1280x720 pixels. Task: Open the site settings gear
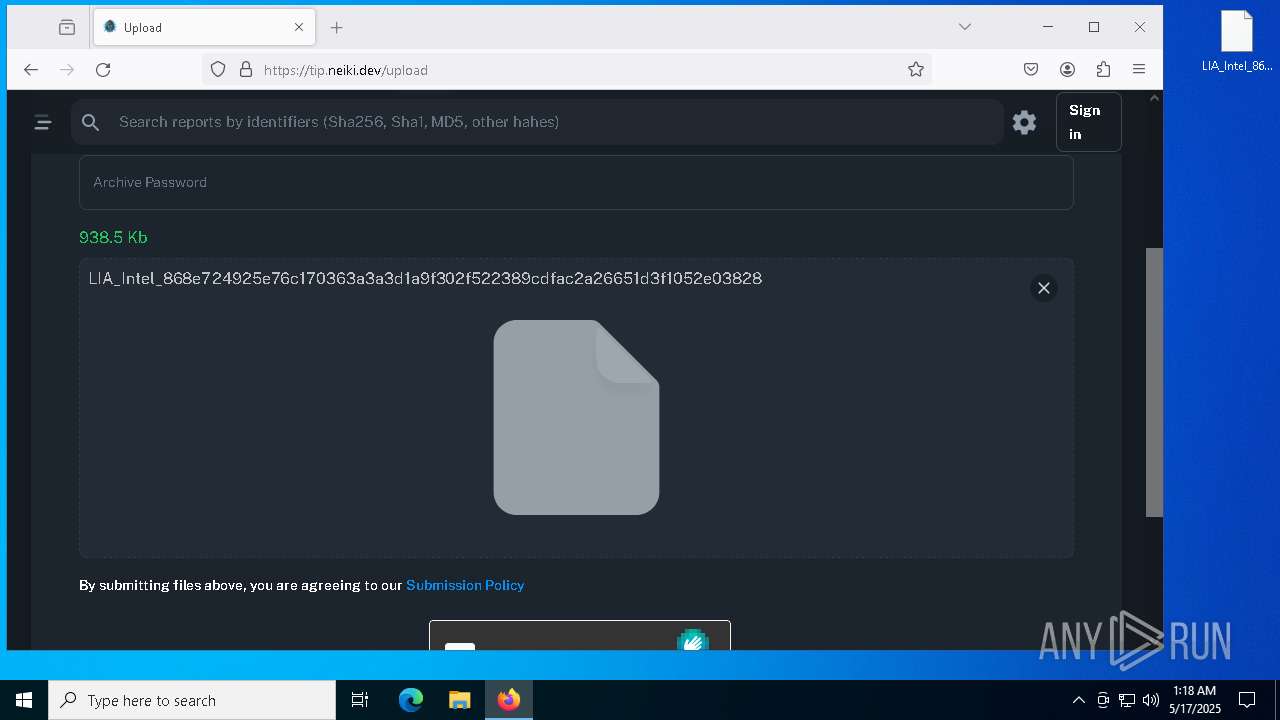tap(1024, 122)
